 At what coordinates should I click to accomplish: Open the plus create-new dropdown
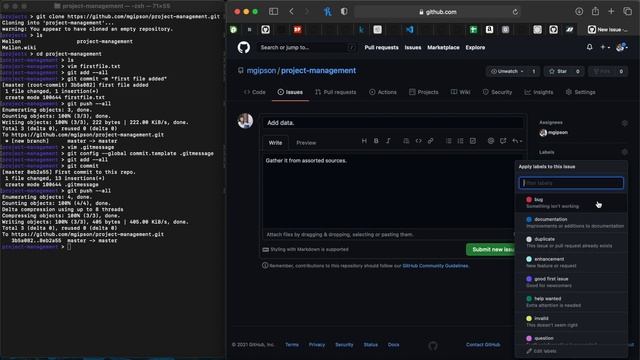[x=605, y=47]
